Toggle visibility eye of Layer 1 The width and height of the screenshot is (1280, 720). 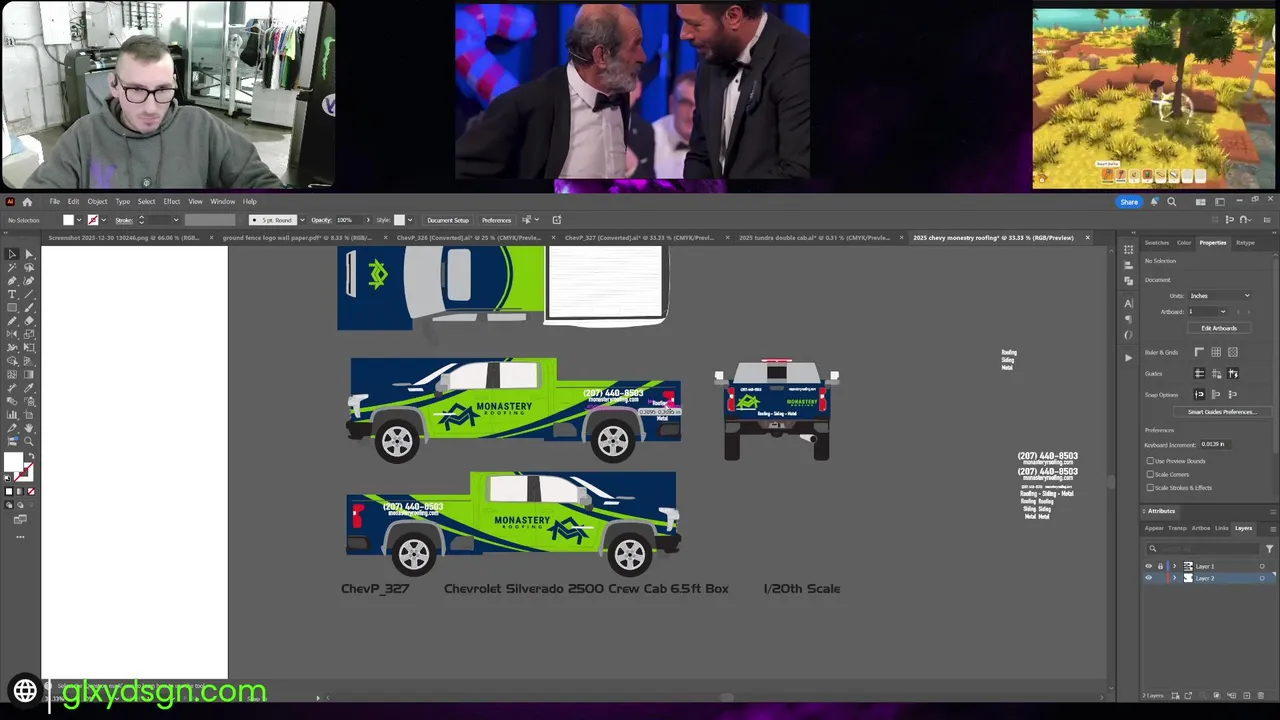(x=1148, y=567)
